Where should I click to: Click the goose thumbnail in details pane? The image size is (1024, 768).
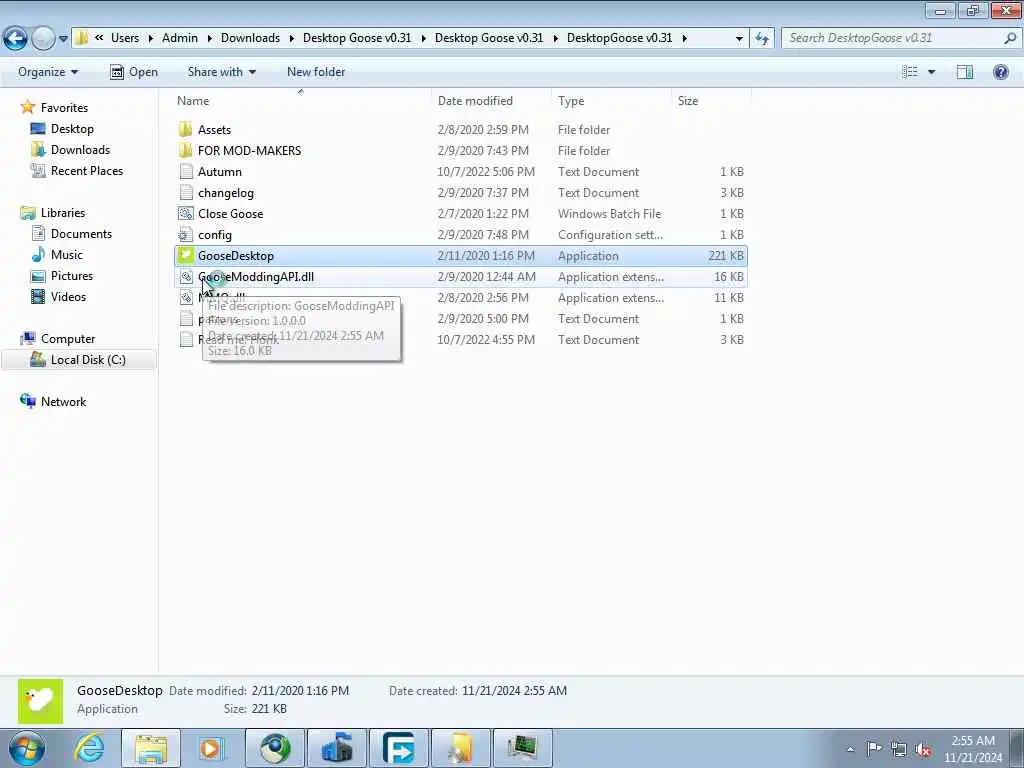[x=40, y=701]
